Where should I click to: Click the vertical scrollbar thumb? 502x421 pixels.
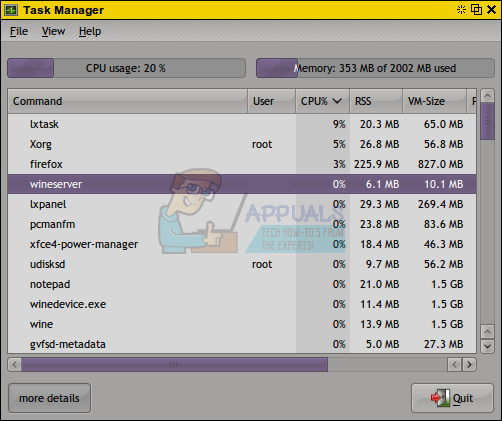pos(487,121)
